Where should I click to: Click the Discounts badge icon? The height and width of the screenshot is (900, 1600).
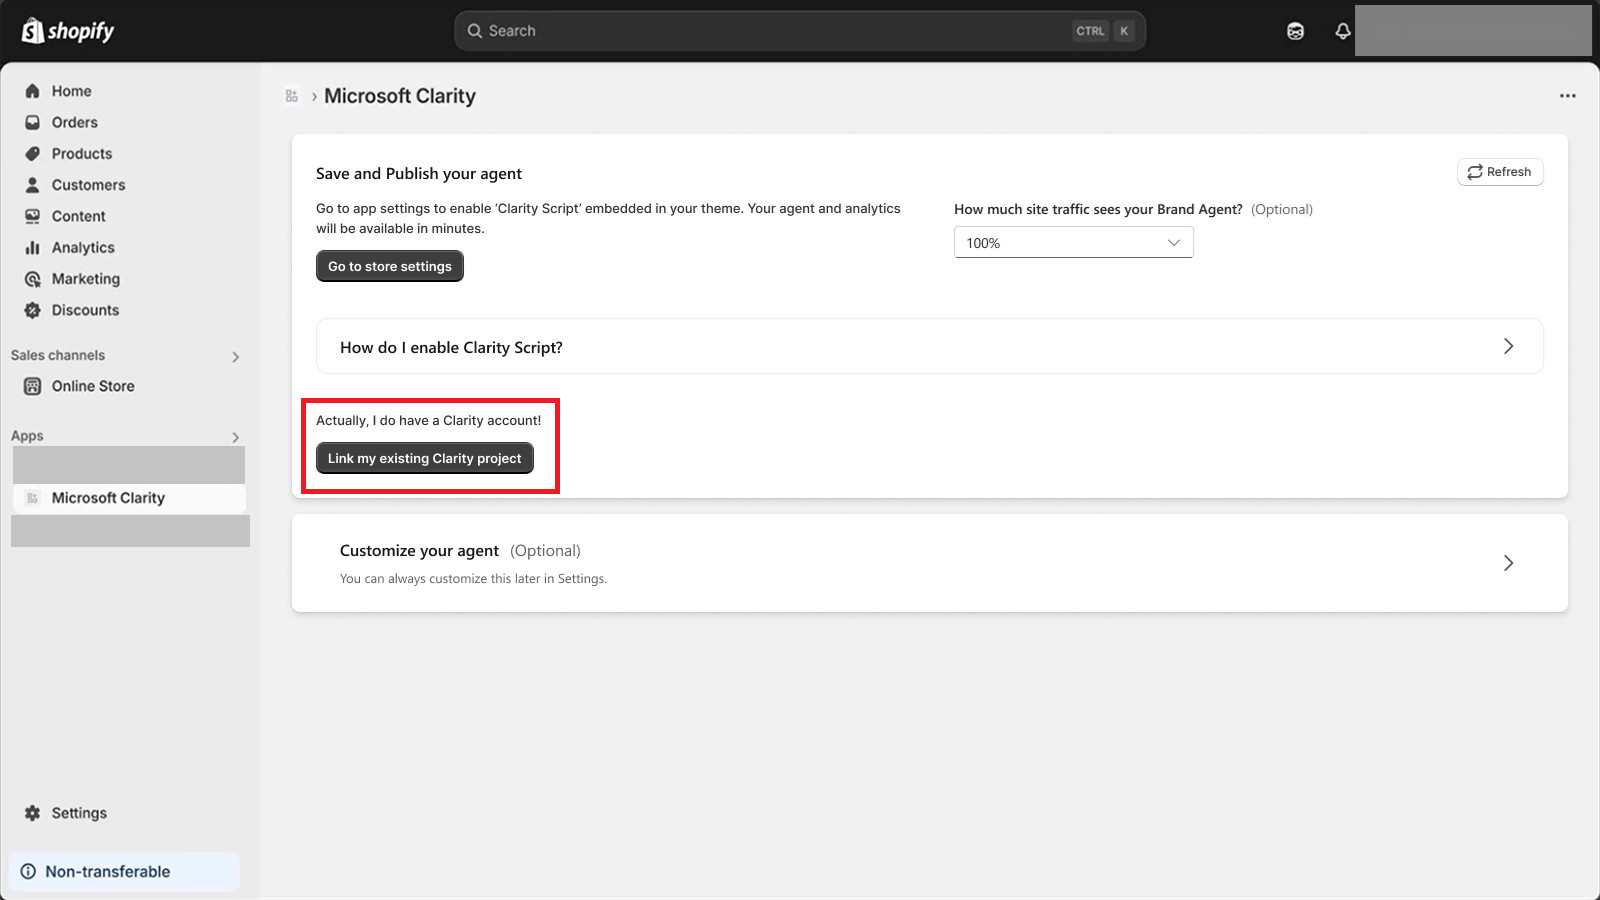(x=32, y=310)
